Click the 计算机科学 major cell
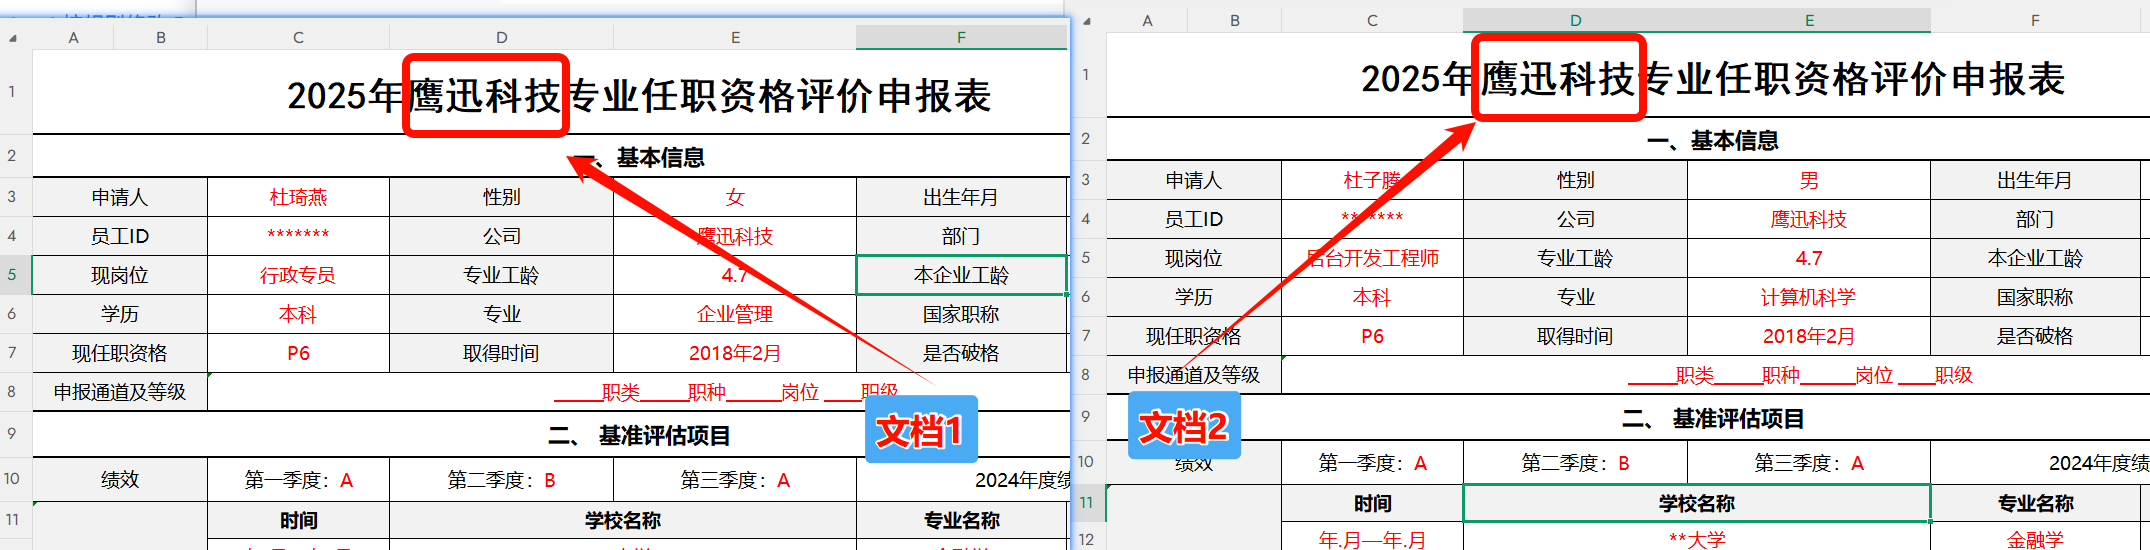The height and width of the screenshot is (550, 2150). tap(1809, 297)
